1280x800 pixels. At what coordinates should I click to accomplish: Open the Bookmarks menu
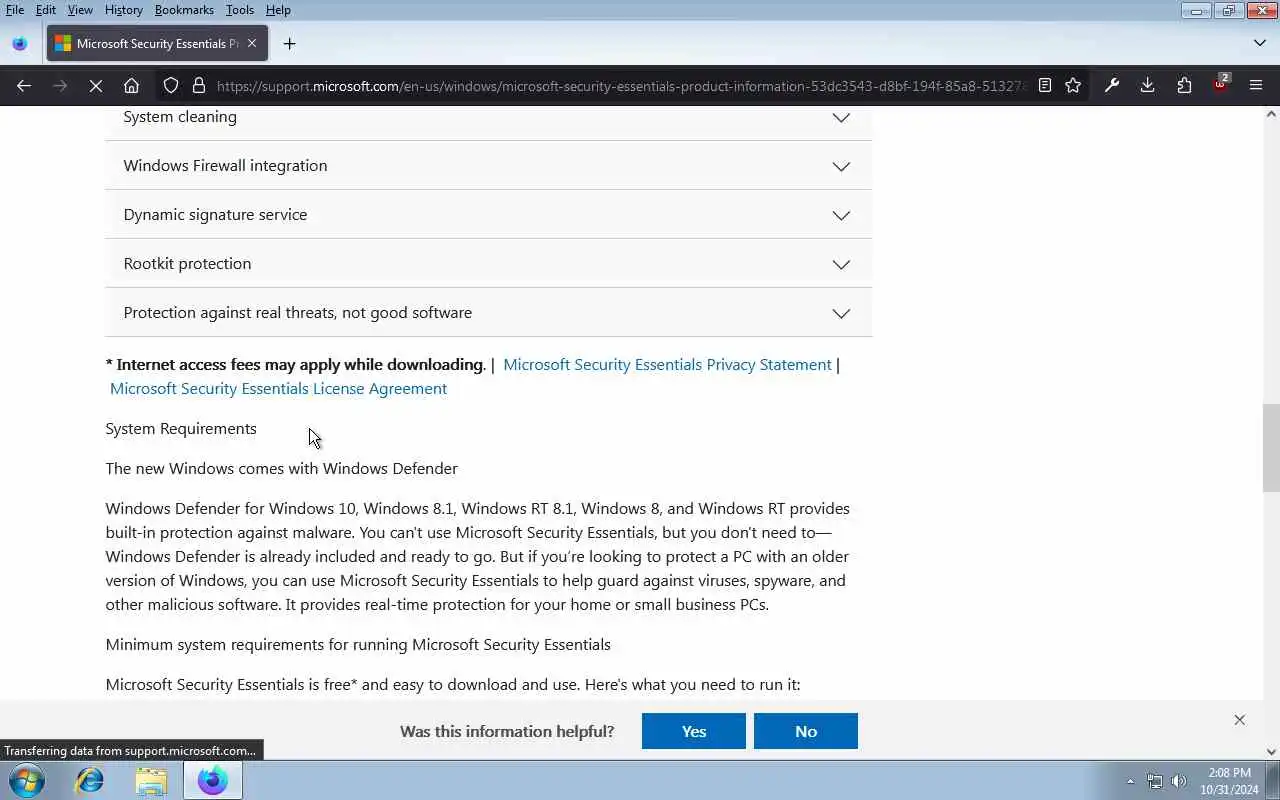click(x=184, y=10)
